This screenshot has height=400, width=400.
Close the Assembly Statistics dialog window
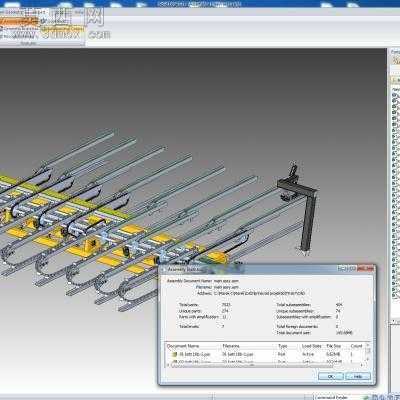366,268
